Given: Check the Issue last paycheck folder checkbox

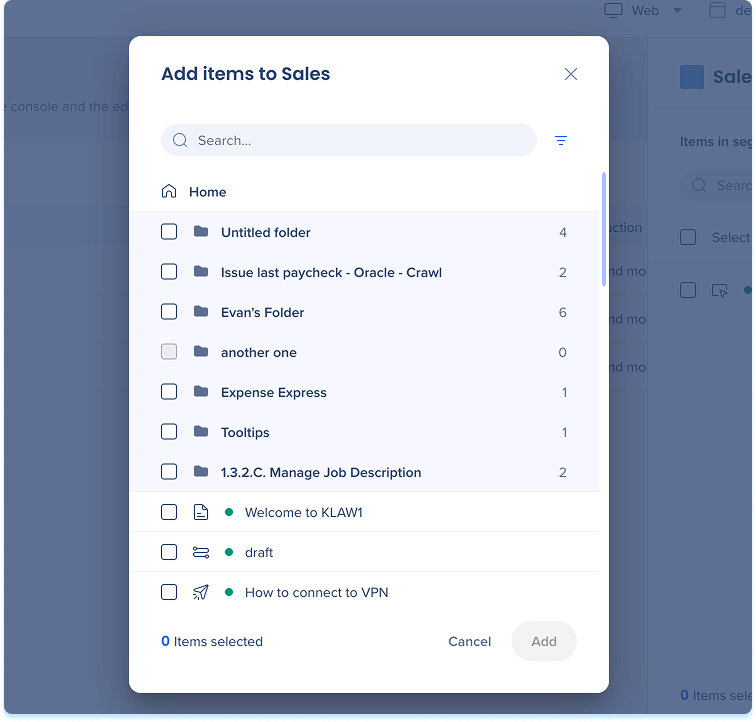Looking at the screenshot, I should click(x=169, y=272).
